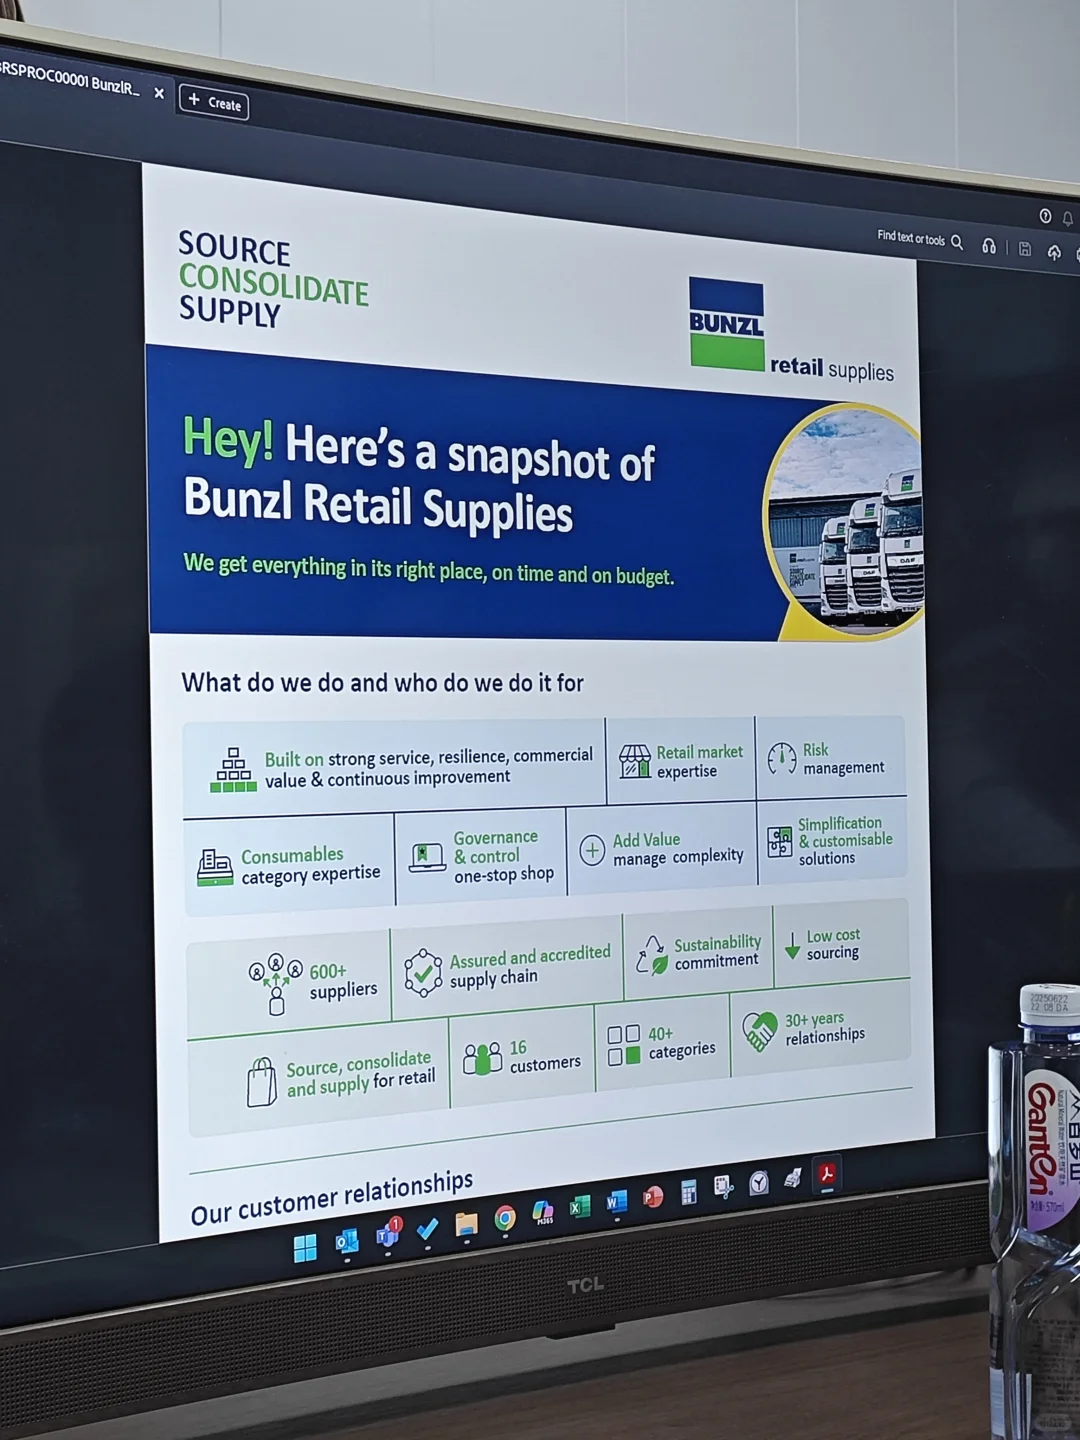
Task: Click the Bunzl retail supplies logo
Action: (x=789, y=331)
